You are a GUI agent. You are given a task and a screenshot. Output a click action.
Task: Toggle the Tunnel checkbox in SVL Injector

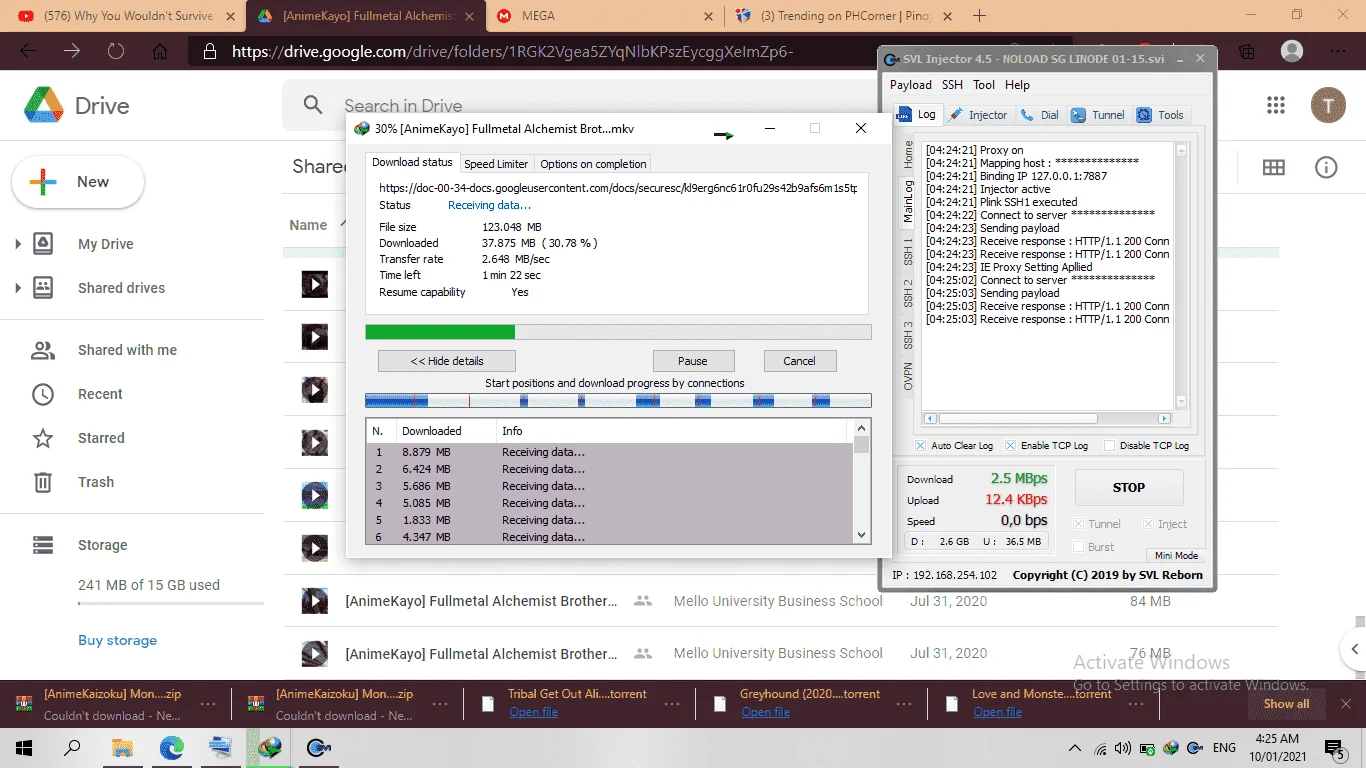tap(1078, 524)
